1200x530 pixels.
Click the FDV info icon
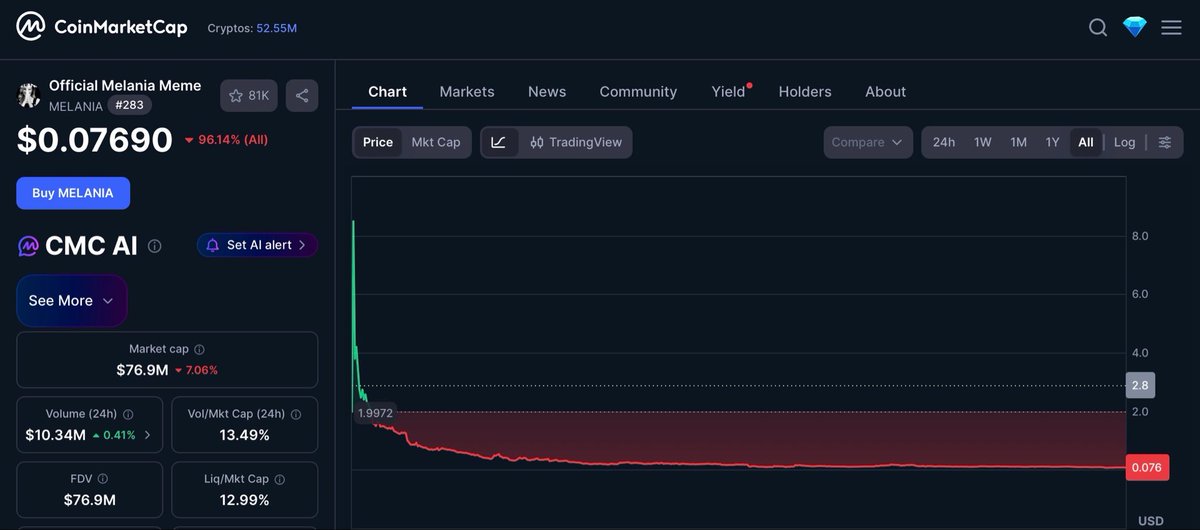(102, 479)
